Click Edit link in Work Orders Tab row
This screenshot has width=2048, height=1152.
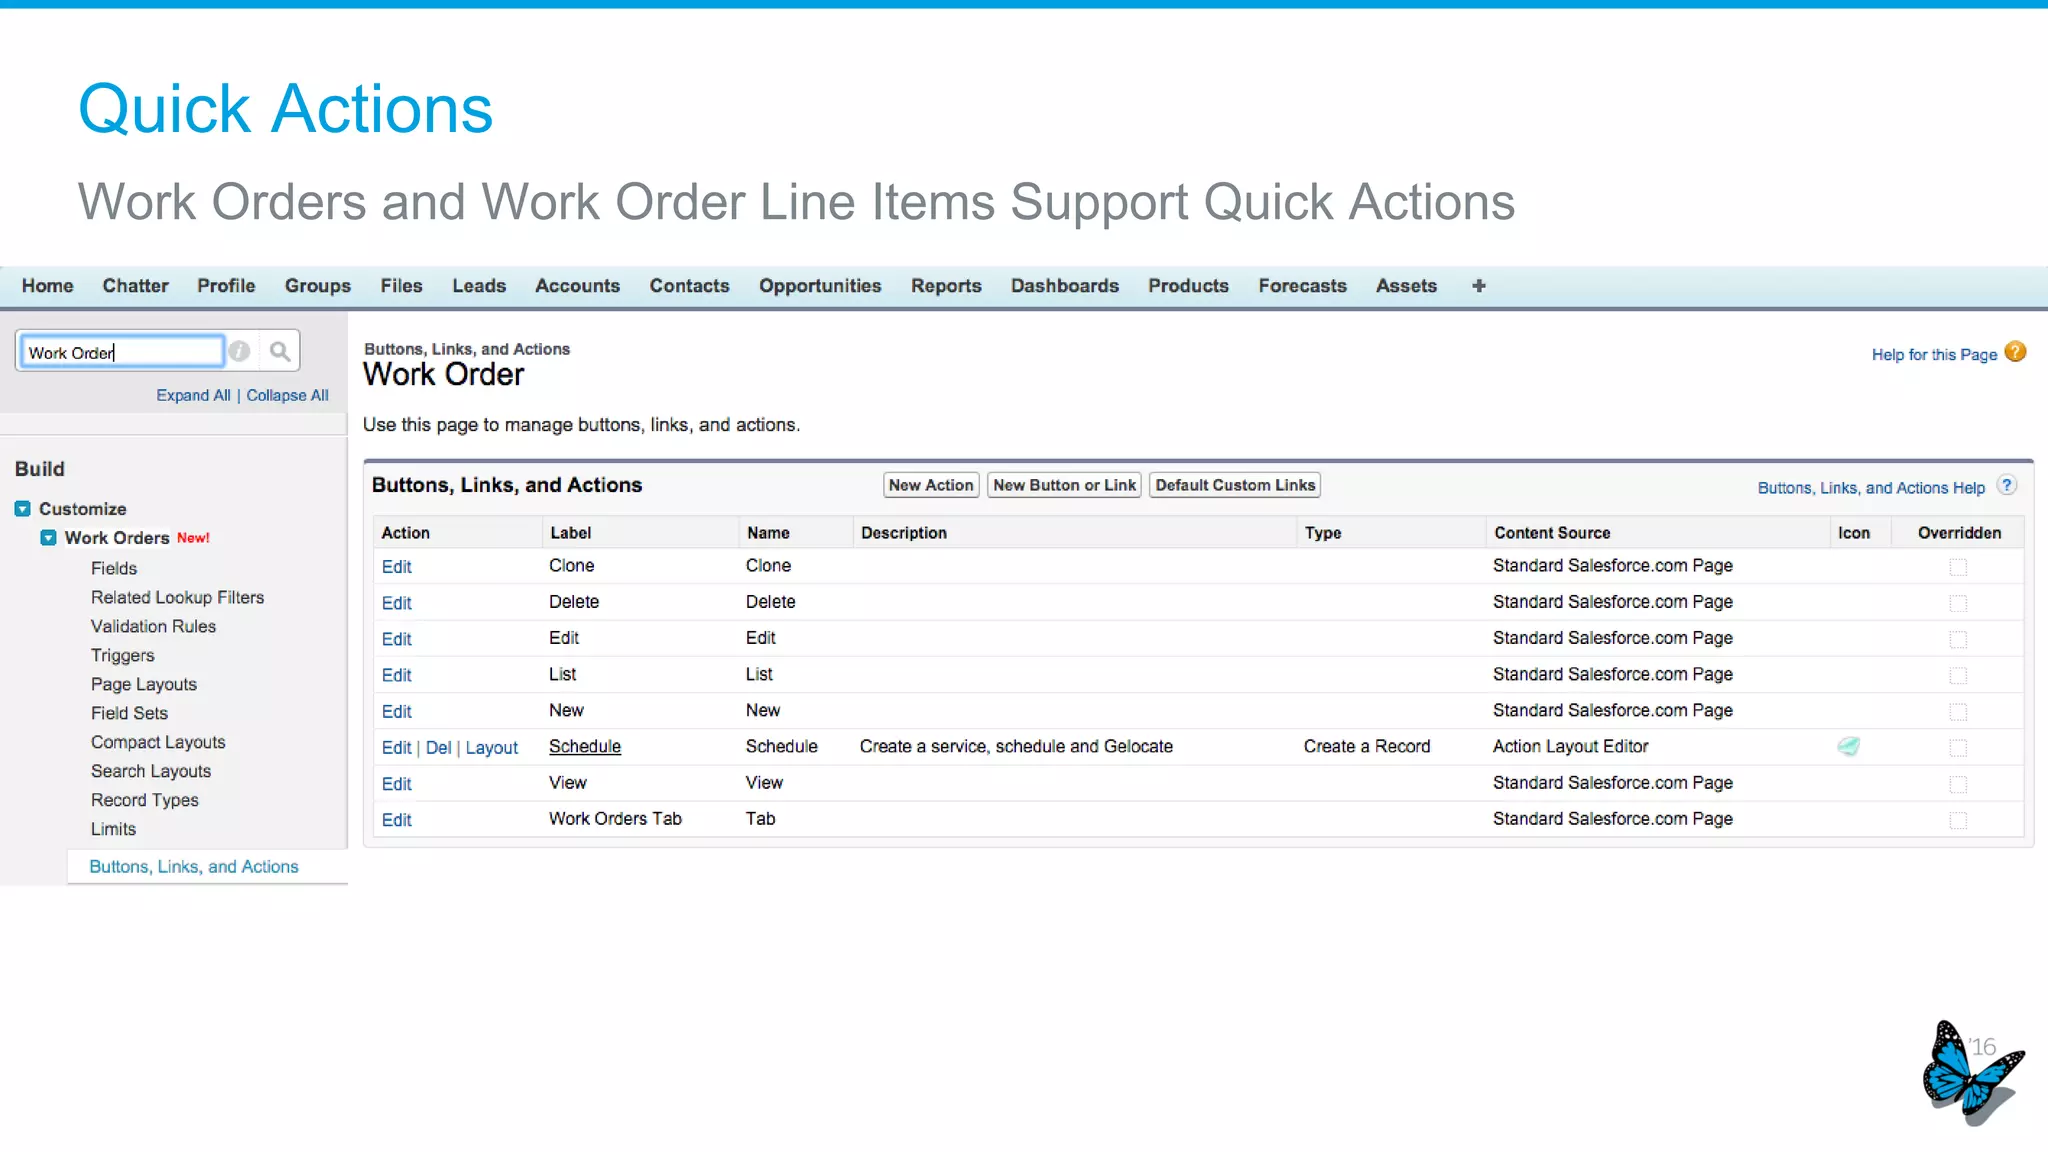click(x=396, y=820)
